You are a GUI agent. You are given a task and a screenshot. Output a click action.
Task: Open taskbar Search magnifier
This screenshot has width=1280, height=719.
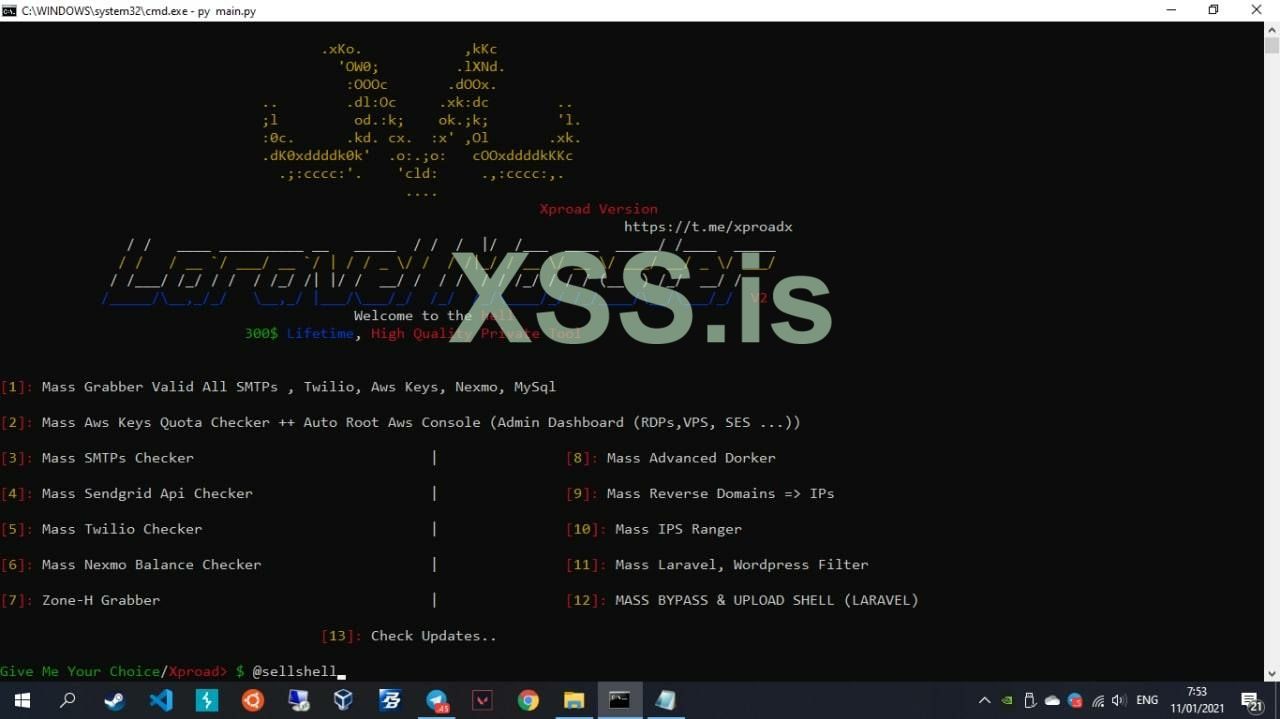pyautogui.click(x=67, y=700)
